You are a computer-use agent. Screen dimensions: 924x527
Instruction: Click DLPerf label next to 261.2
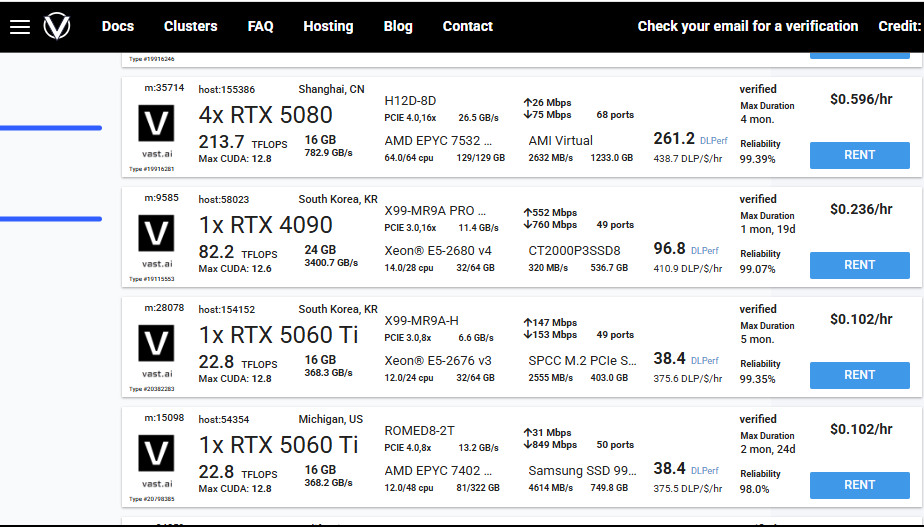[x=714, y=141]
